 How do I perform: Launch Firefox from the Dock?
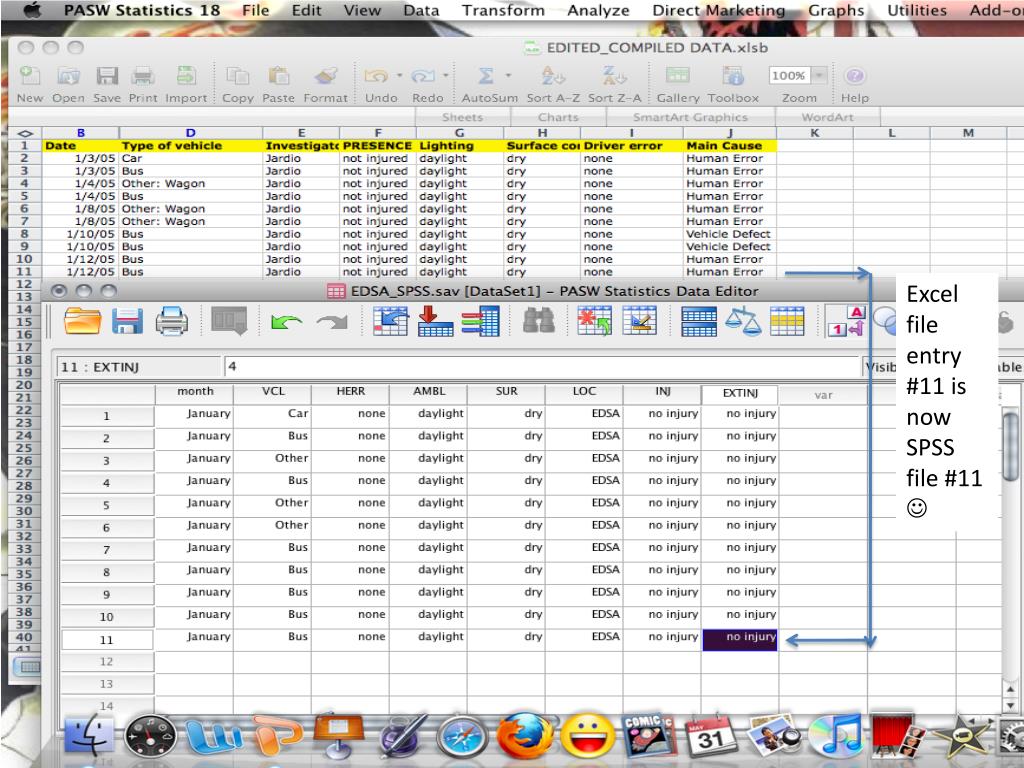coord(525,735)
